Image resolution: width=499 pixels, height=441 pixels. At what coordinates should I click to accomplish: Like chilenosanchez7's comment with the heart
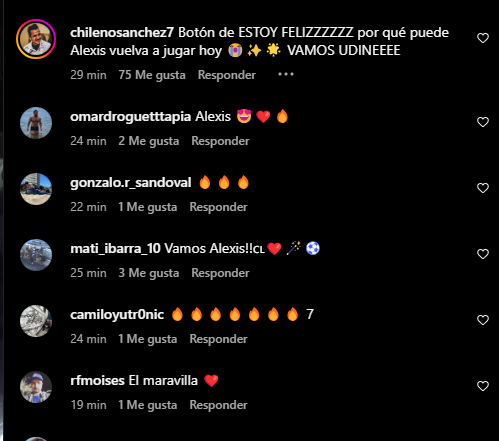483,38
